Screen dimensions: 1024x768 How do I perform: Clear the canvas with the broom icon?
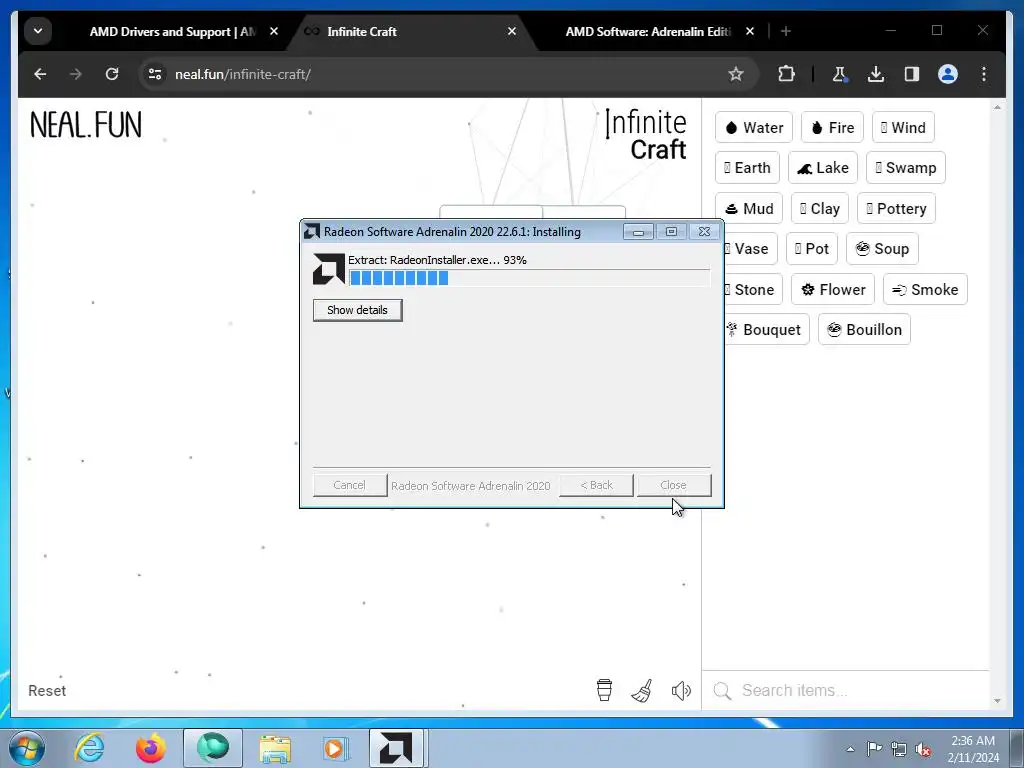642,691
